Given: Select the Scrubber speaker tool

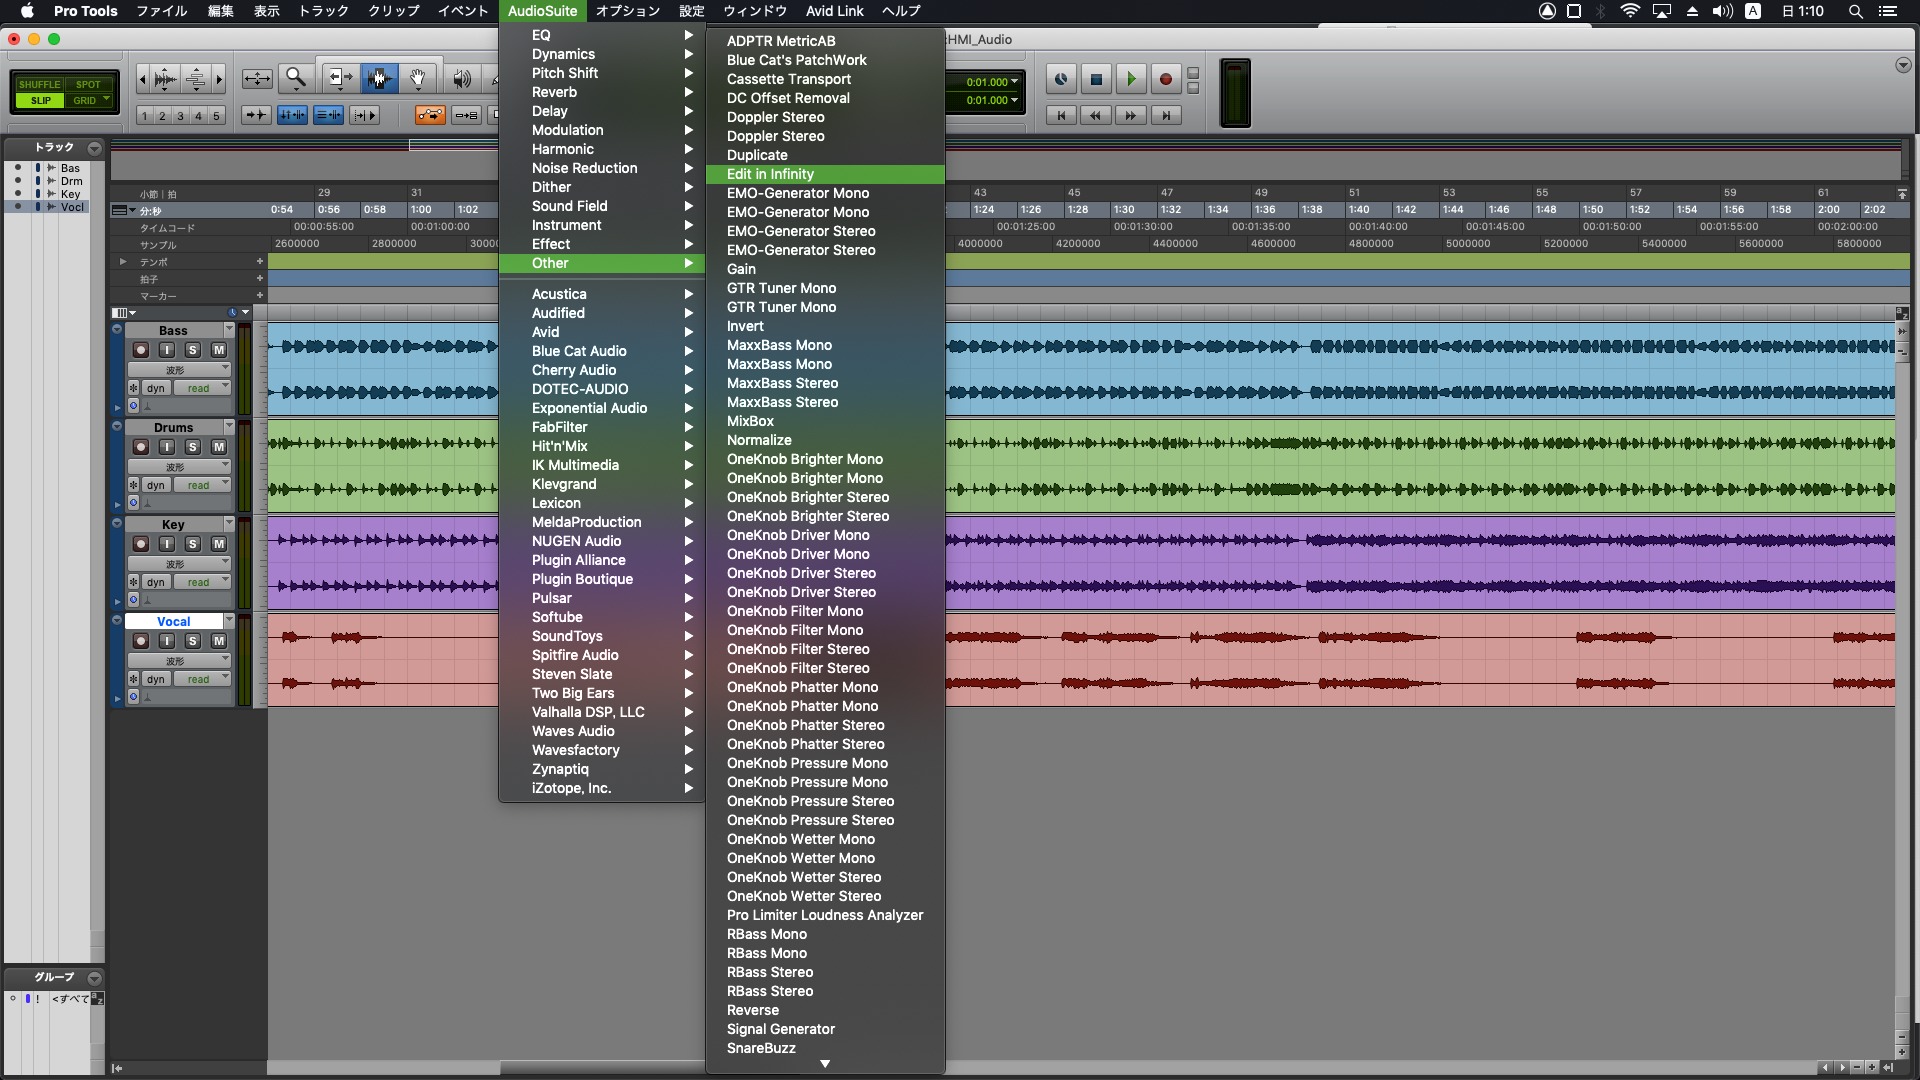Looking at the screenshot, I should pyautogui.click(x=462, y=78).
